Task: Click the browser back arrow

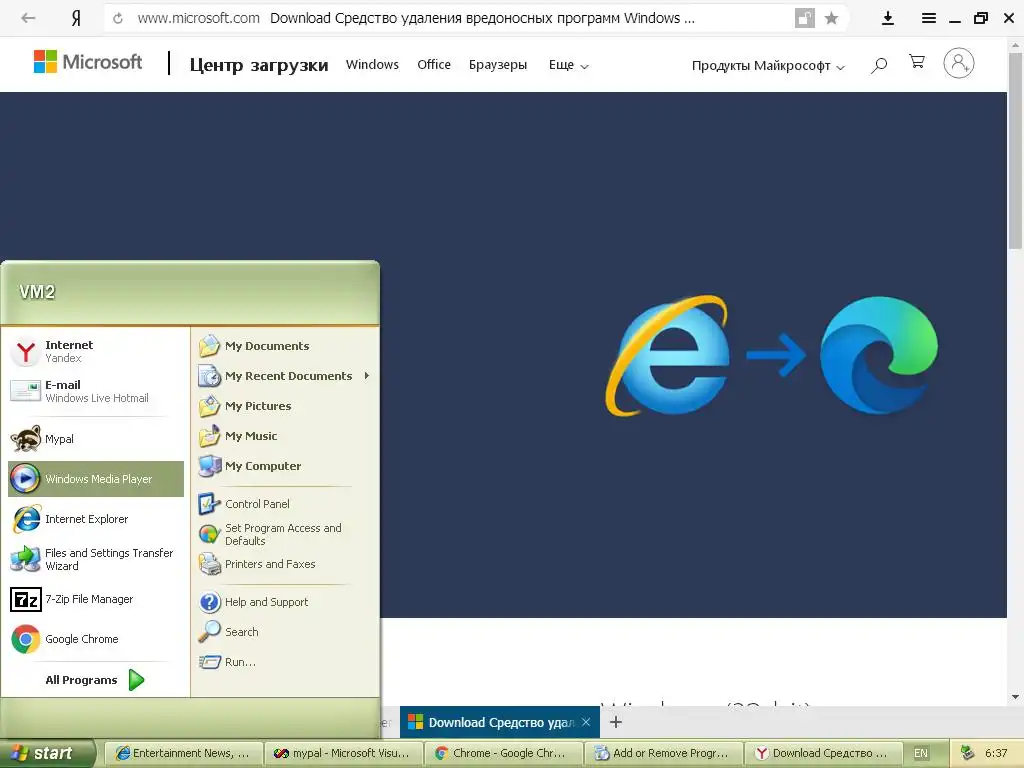Action: pyautogui.click(x=28, y=18)
